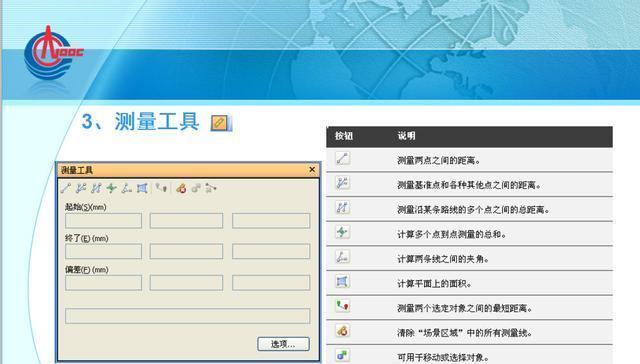
Task: Select Point to Multiple Points tool in dialog toolbar
Action: (81, 188)
